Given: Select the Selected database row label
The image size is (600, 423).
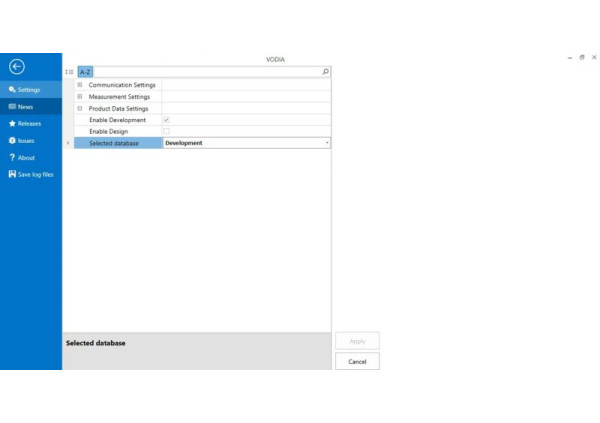Looking at the screenshot, I should tap(114, 143).
